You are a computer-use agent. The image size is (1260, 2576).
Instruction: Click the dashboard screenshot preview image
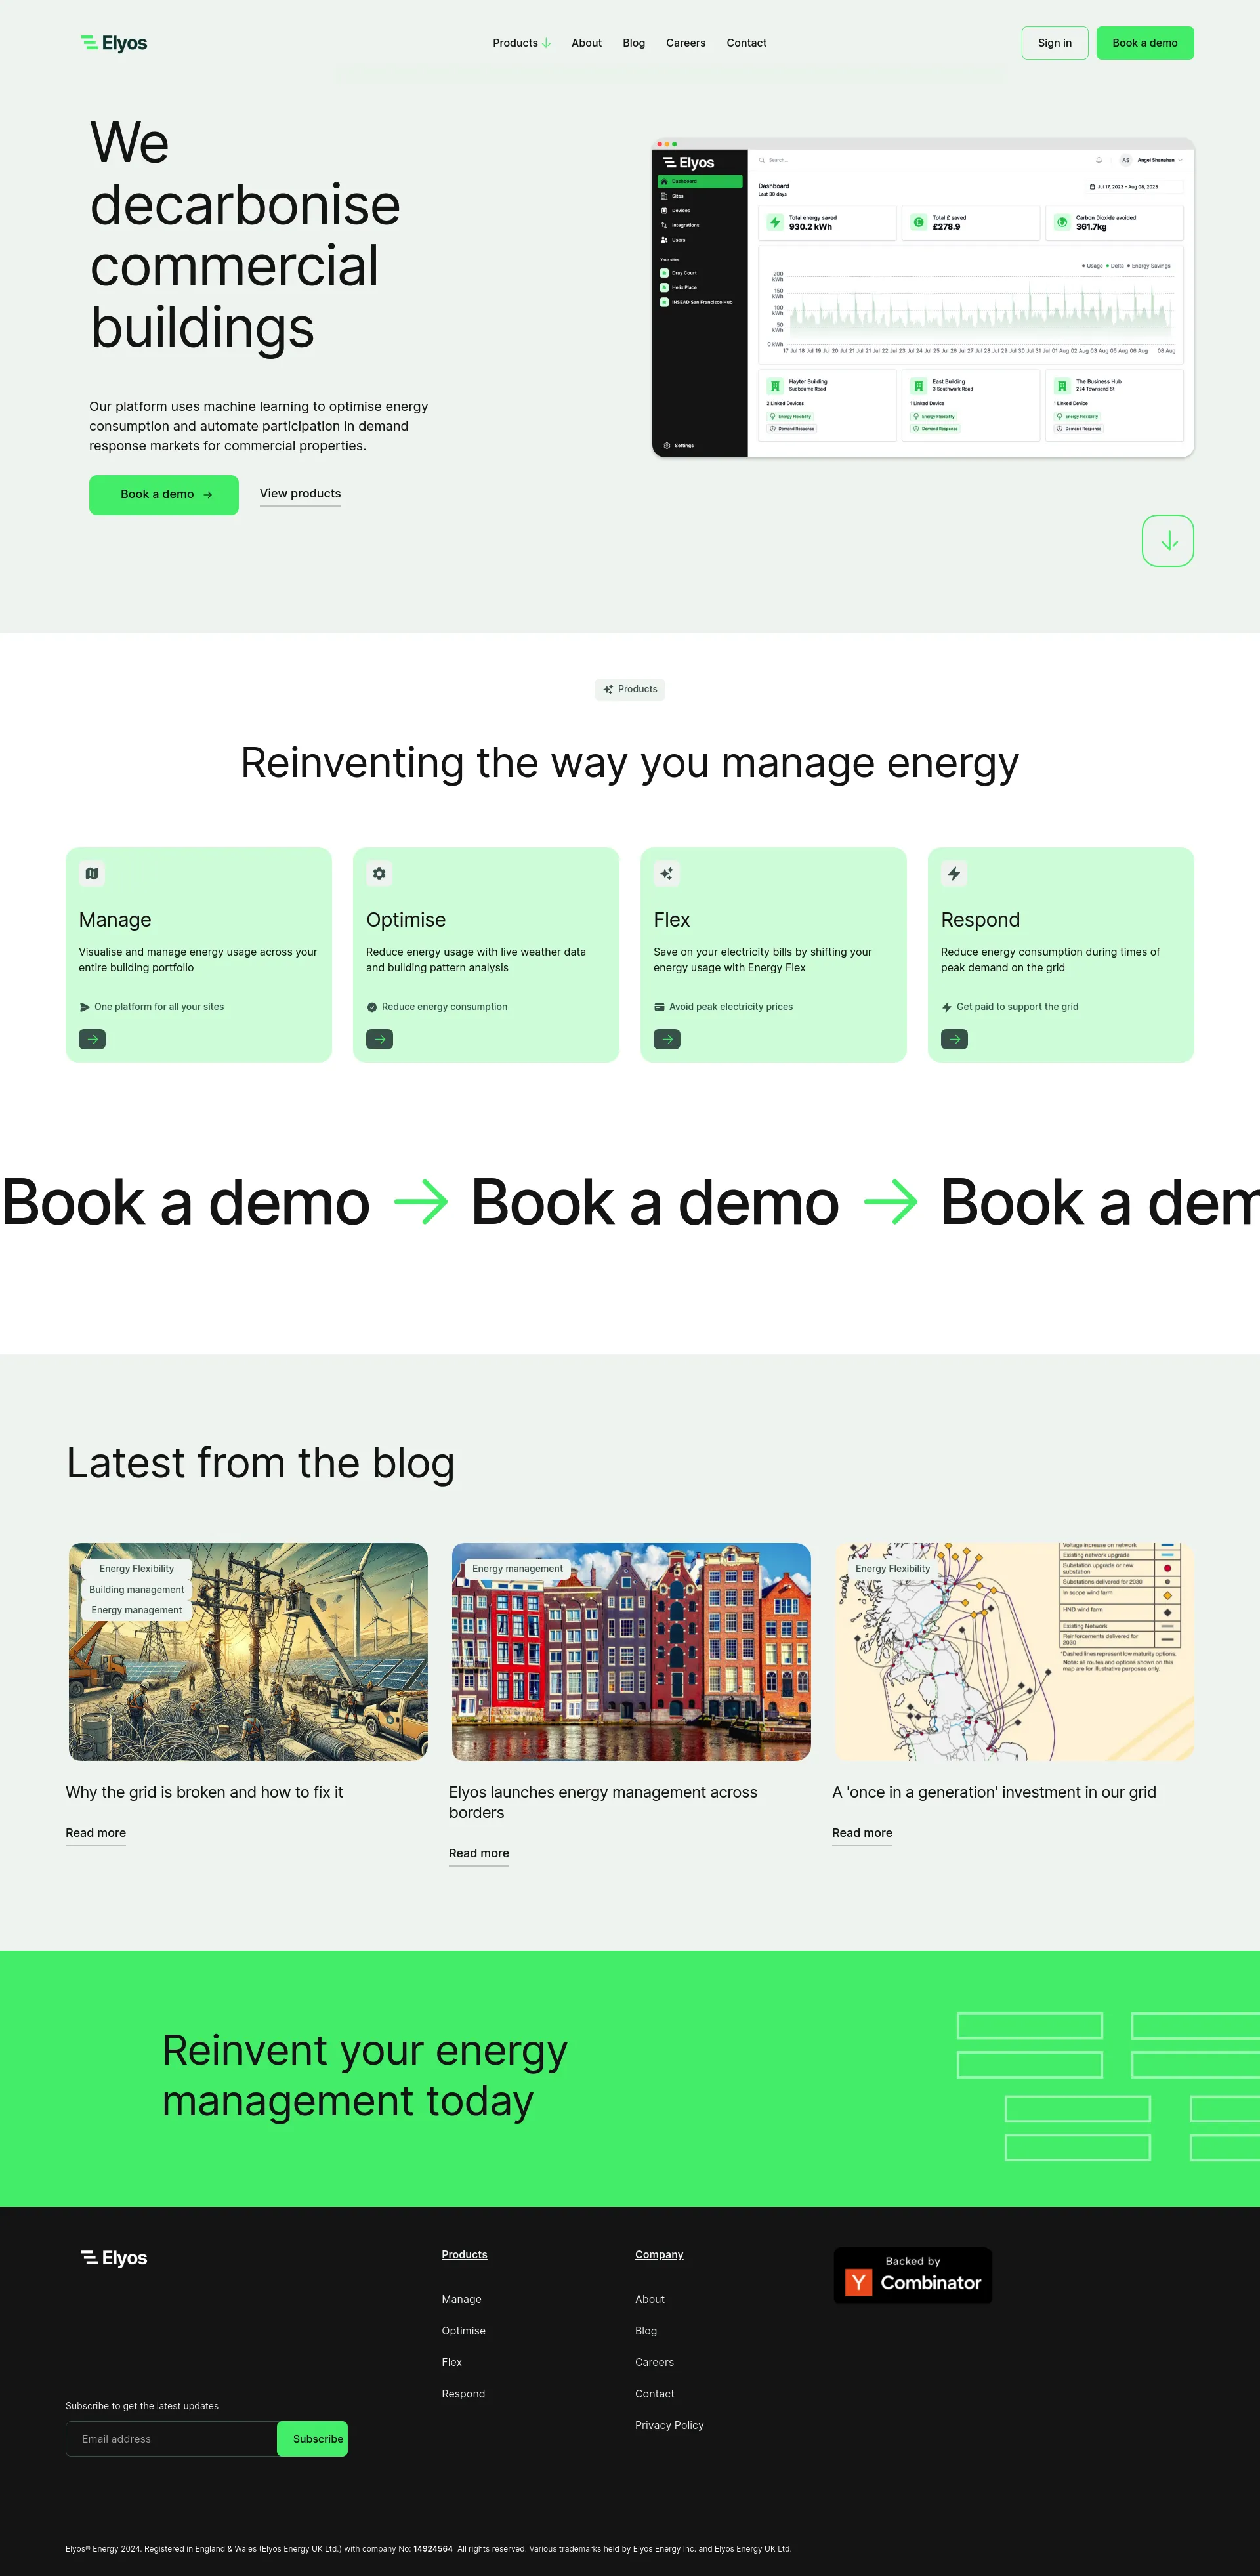922,298
